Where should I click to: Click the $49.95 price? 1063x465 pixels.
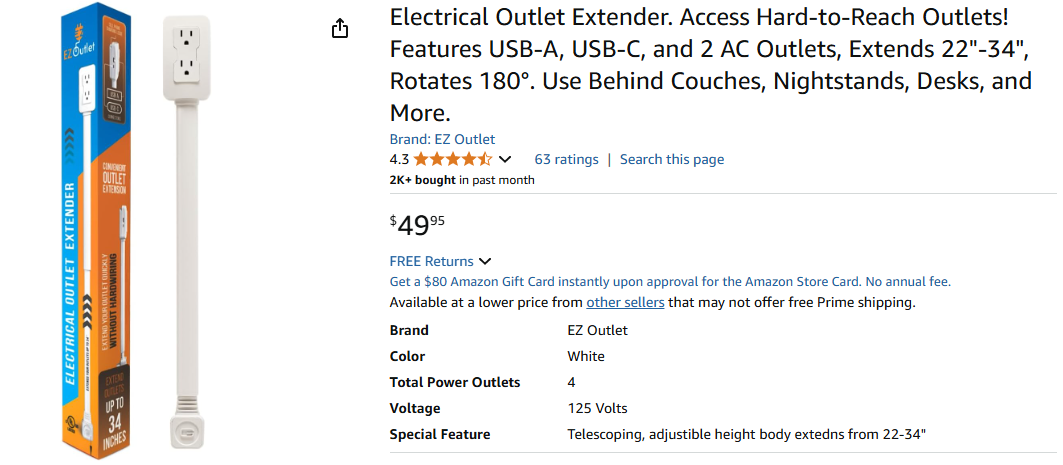point(418,225)
